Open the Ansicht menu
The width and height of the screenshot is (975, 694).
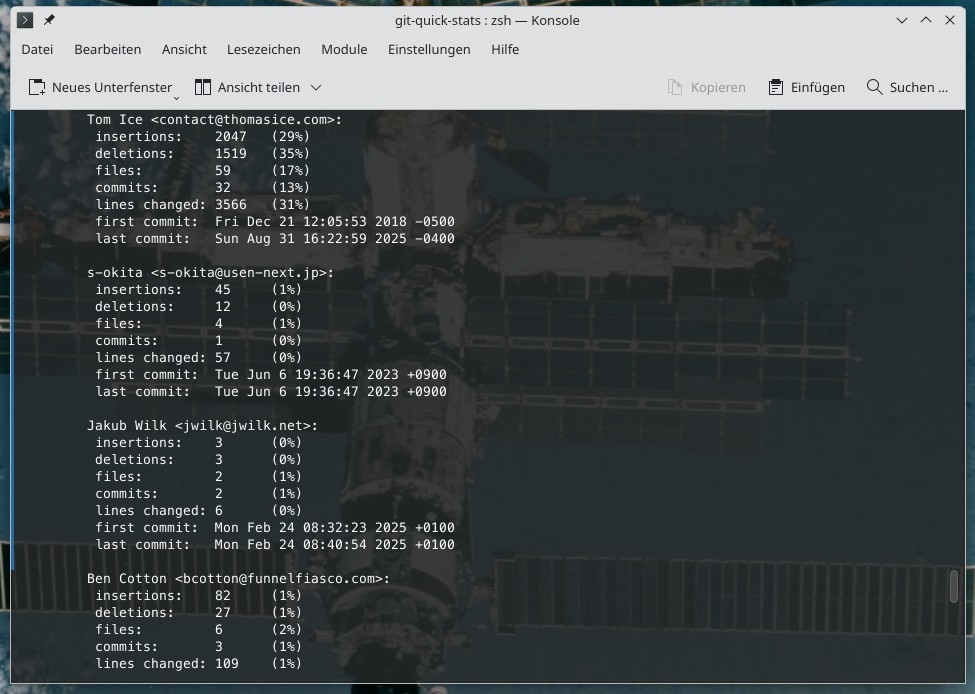184,49
